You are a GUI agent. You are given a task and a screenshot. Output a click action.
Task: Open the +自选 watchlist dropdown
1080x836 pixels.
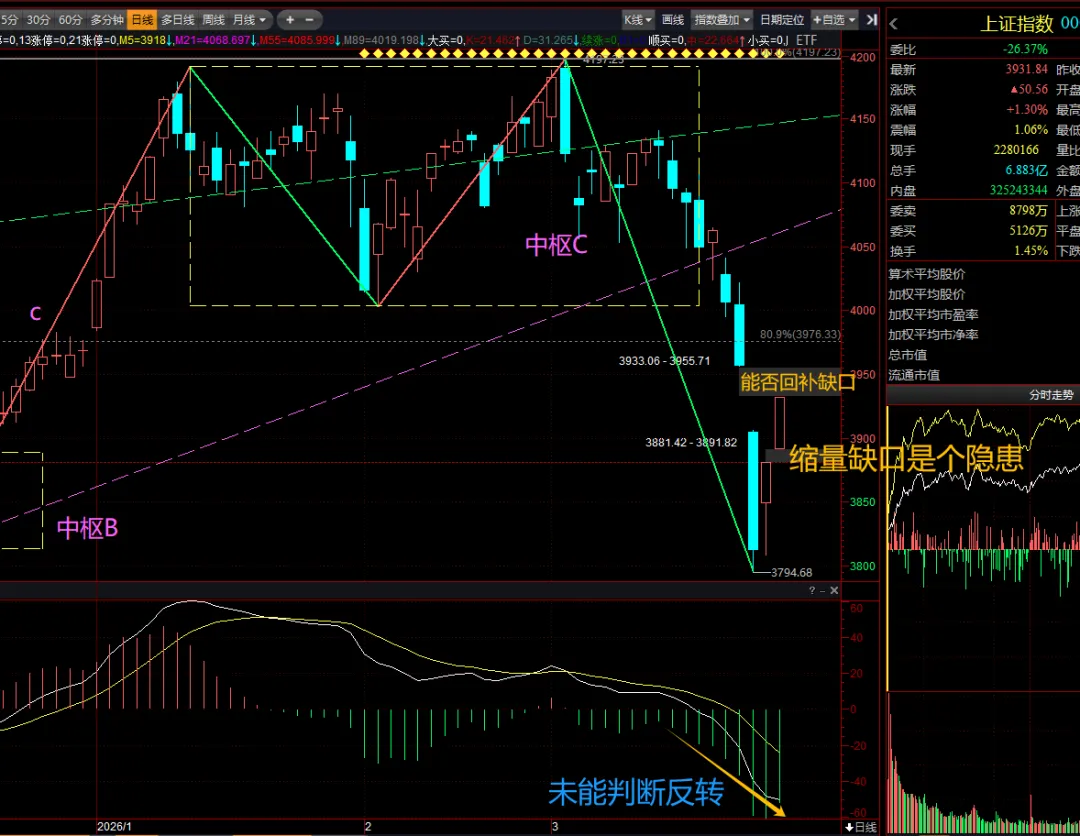coord(834,20)
